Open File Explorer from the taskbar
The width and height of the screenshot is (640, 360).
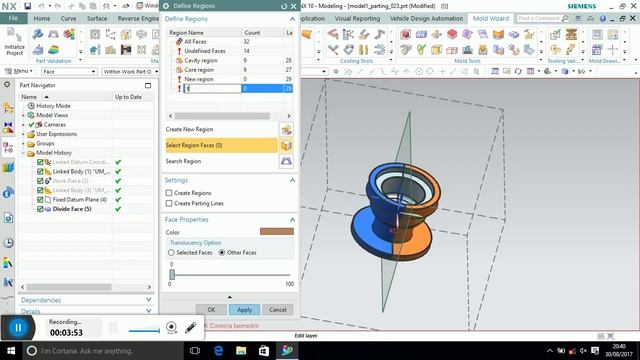[x=241, y=351]
